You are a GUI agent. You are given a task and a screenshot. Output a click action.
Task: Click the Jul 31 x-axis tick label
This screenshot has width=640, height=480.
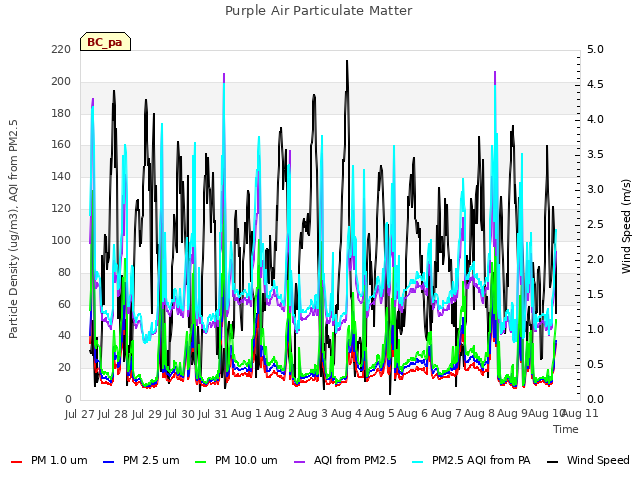[x=213, y=414]
